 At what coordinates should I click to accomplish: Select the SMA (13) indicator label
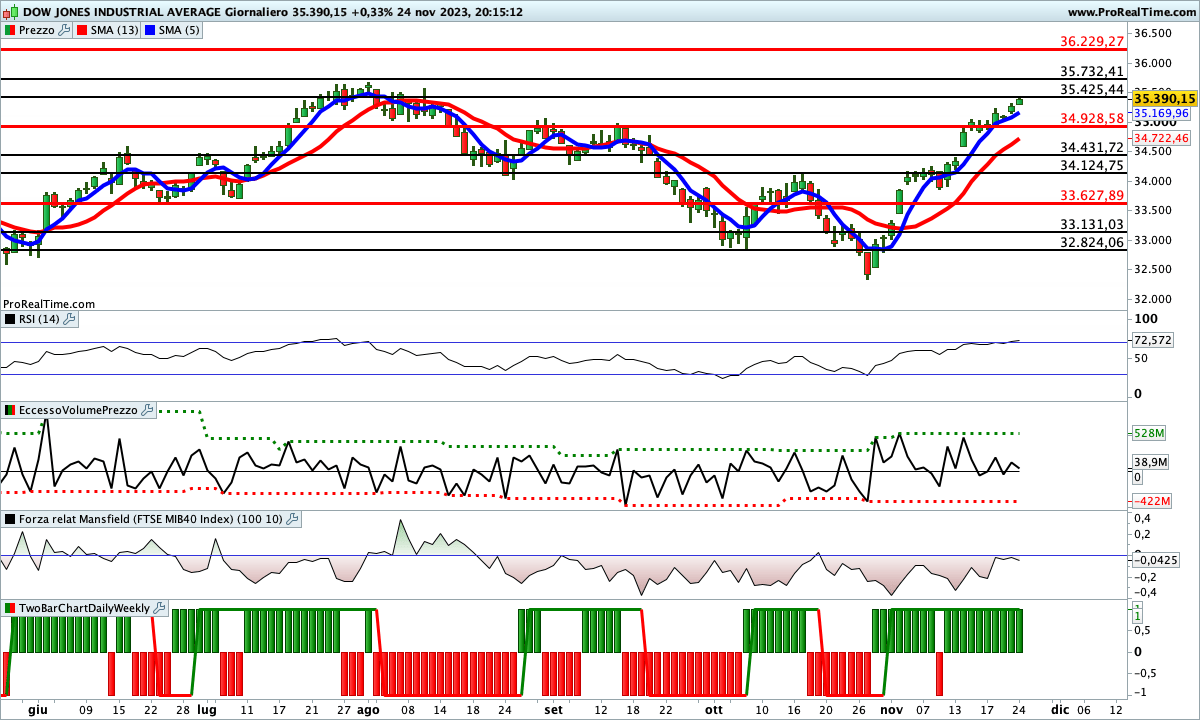116,30
